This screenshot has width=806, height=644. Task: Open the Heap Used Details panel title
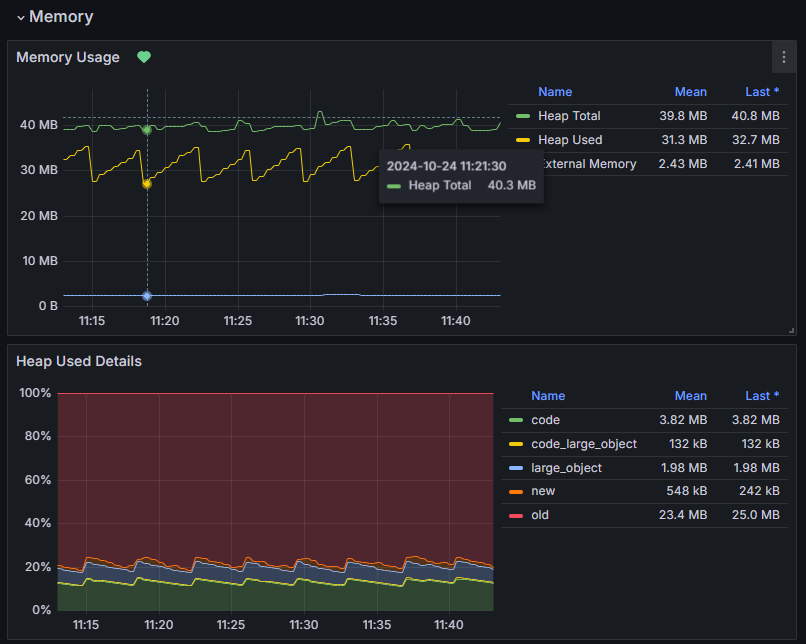pos(79,361)
